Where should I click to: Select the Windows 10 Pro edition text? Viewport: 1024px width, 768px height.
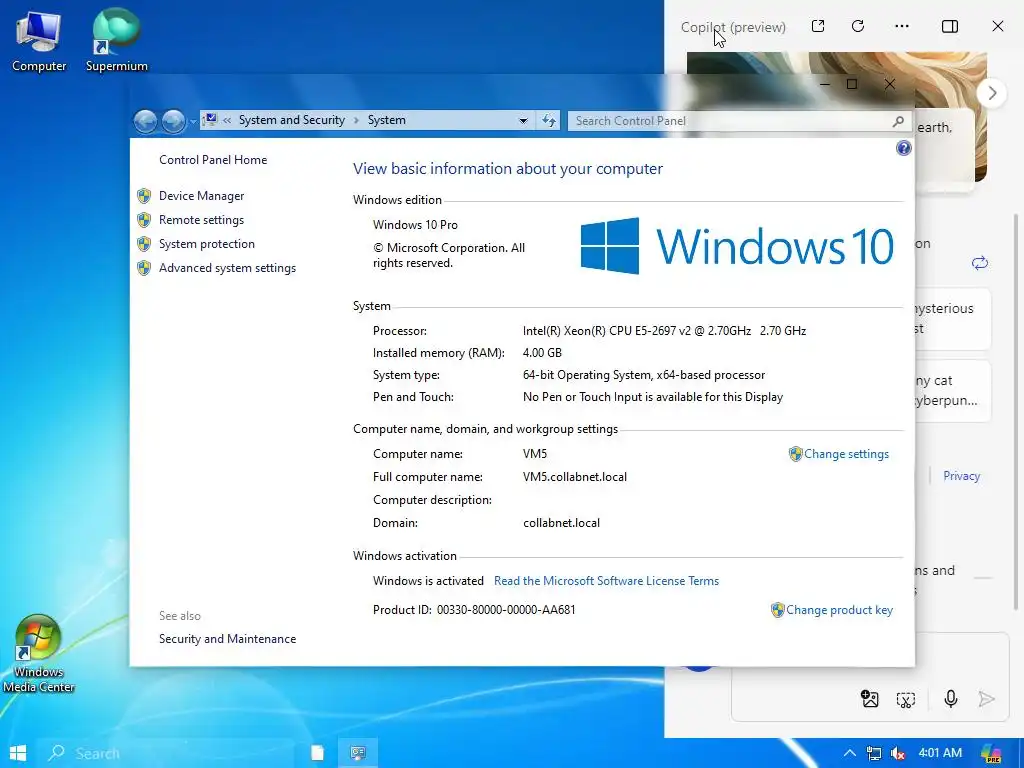coord(415,225)
